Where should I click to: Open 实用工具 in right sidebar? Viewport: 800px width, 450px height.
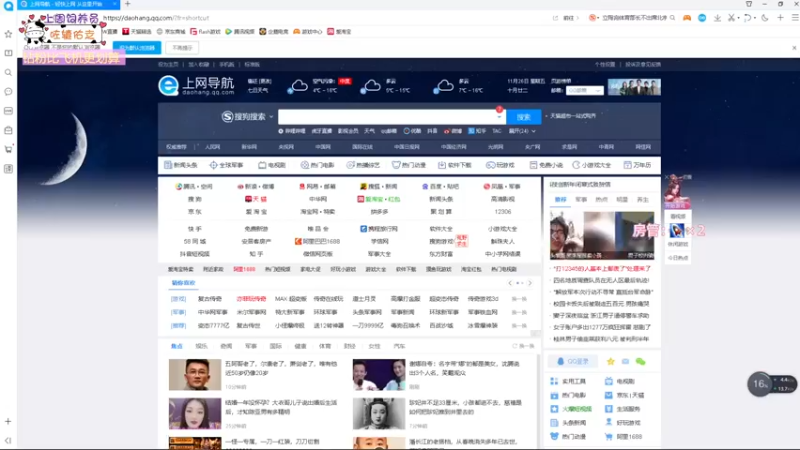pos(568,381)
